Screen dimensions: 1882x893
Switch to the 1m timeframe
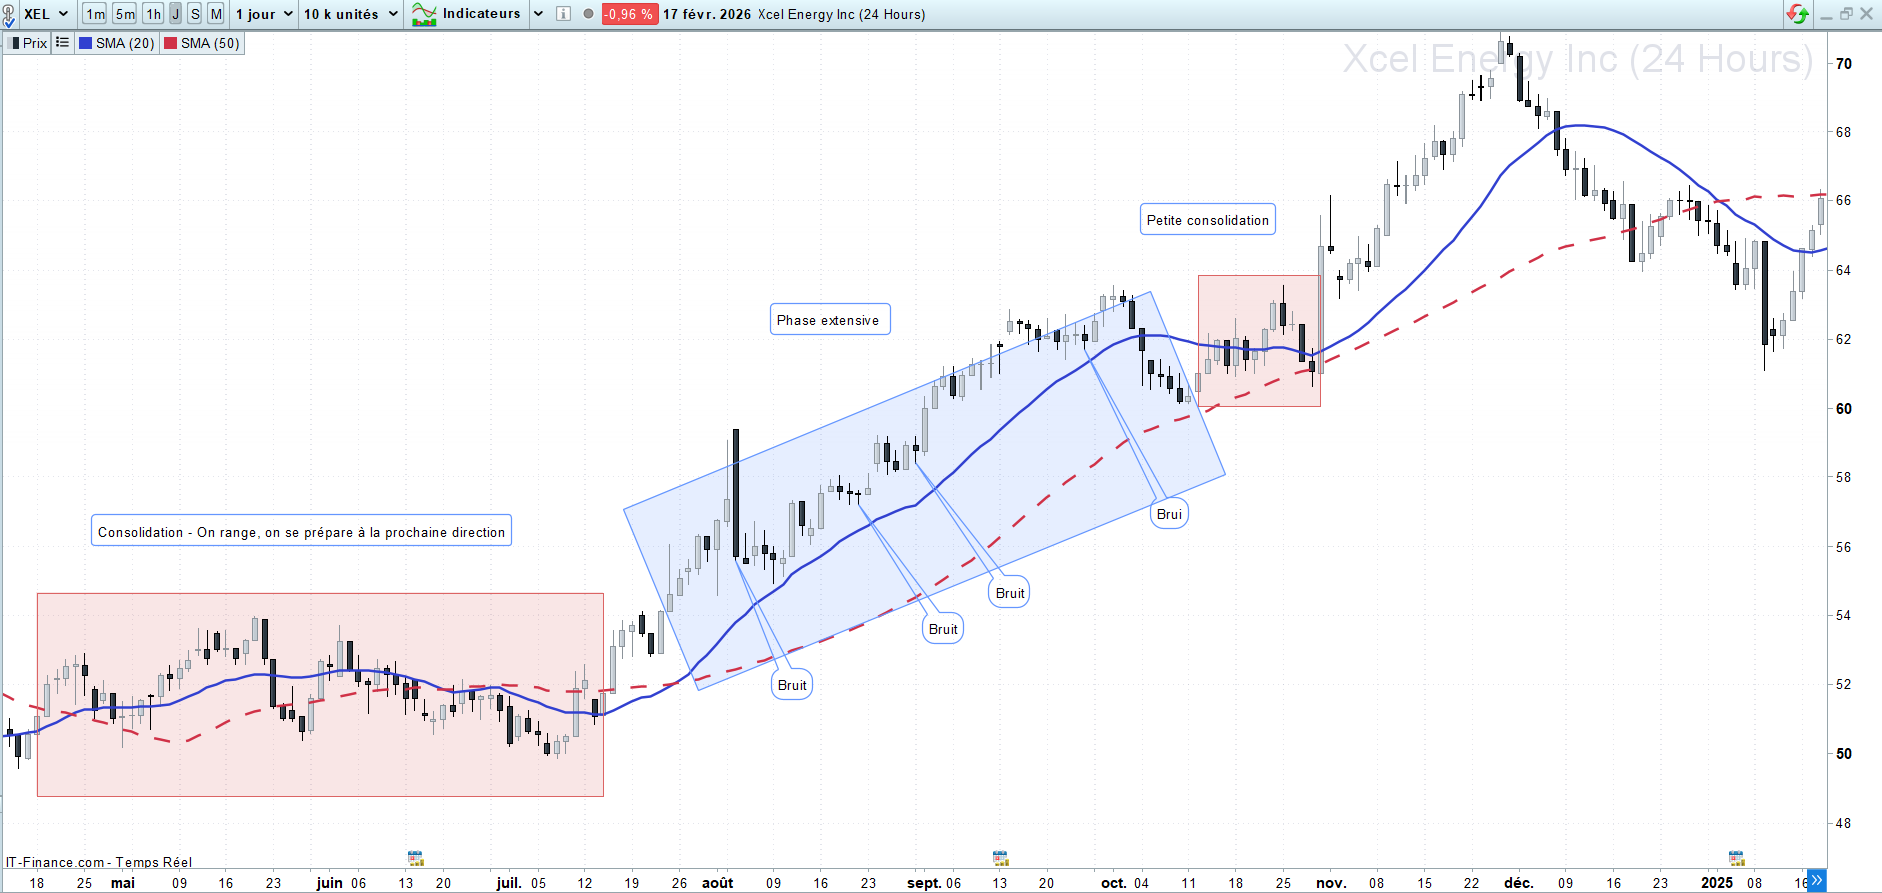point(95,14)
